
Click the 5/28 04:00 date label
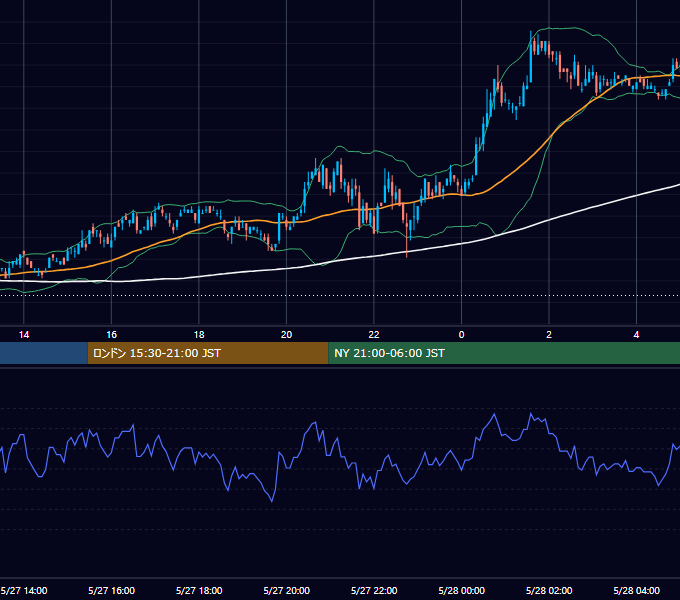637,590
